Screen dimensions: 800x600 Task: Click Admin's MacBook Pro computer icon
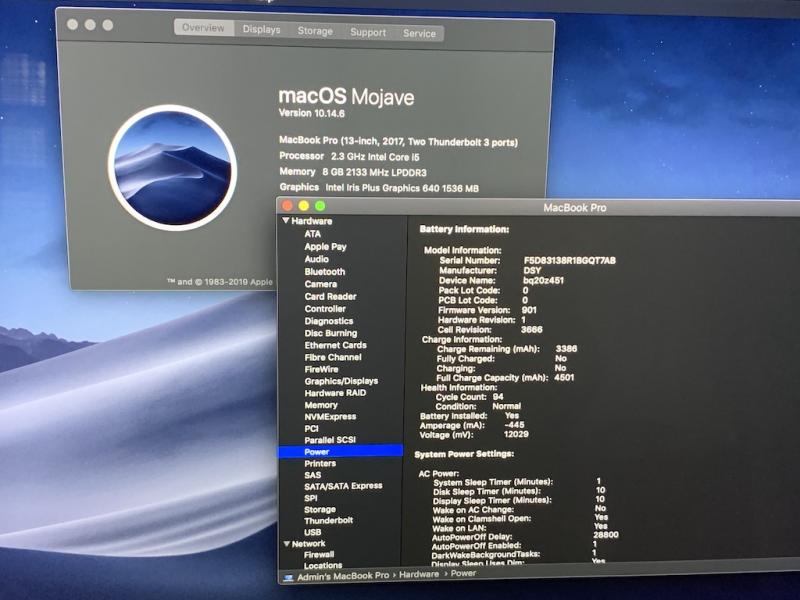(289, 577)
